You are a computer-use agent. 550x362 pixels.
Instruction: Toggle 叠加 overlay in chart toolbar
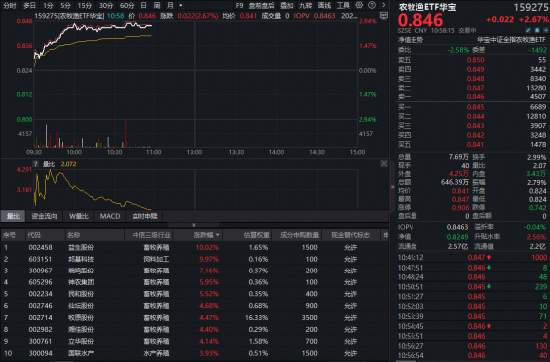pos(287,5)
